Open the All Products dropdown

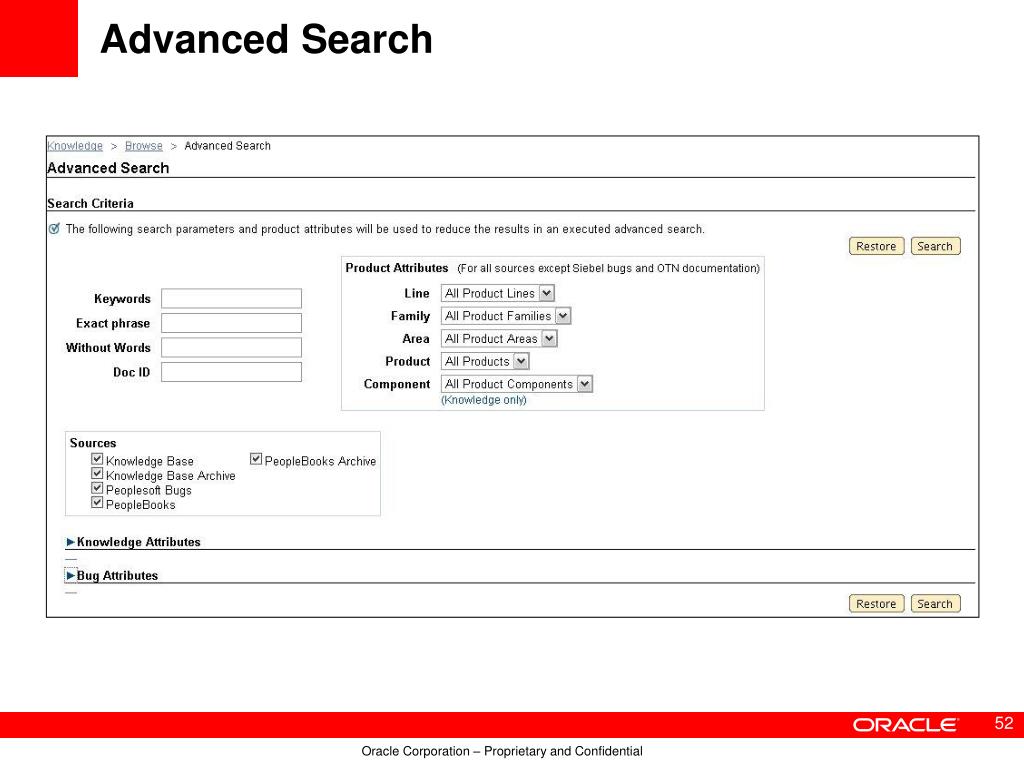pos(485,361)
